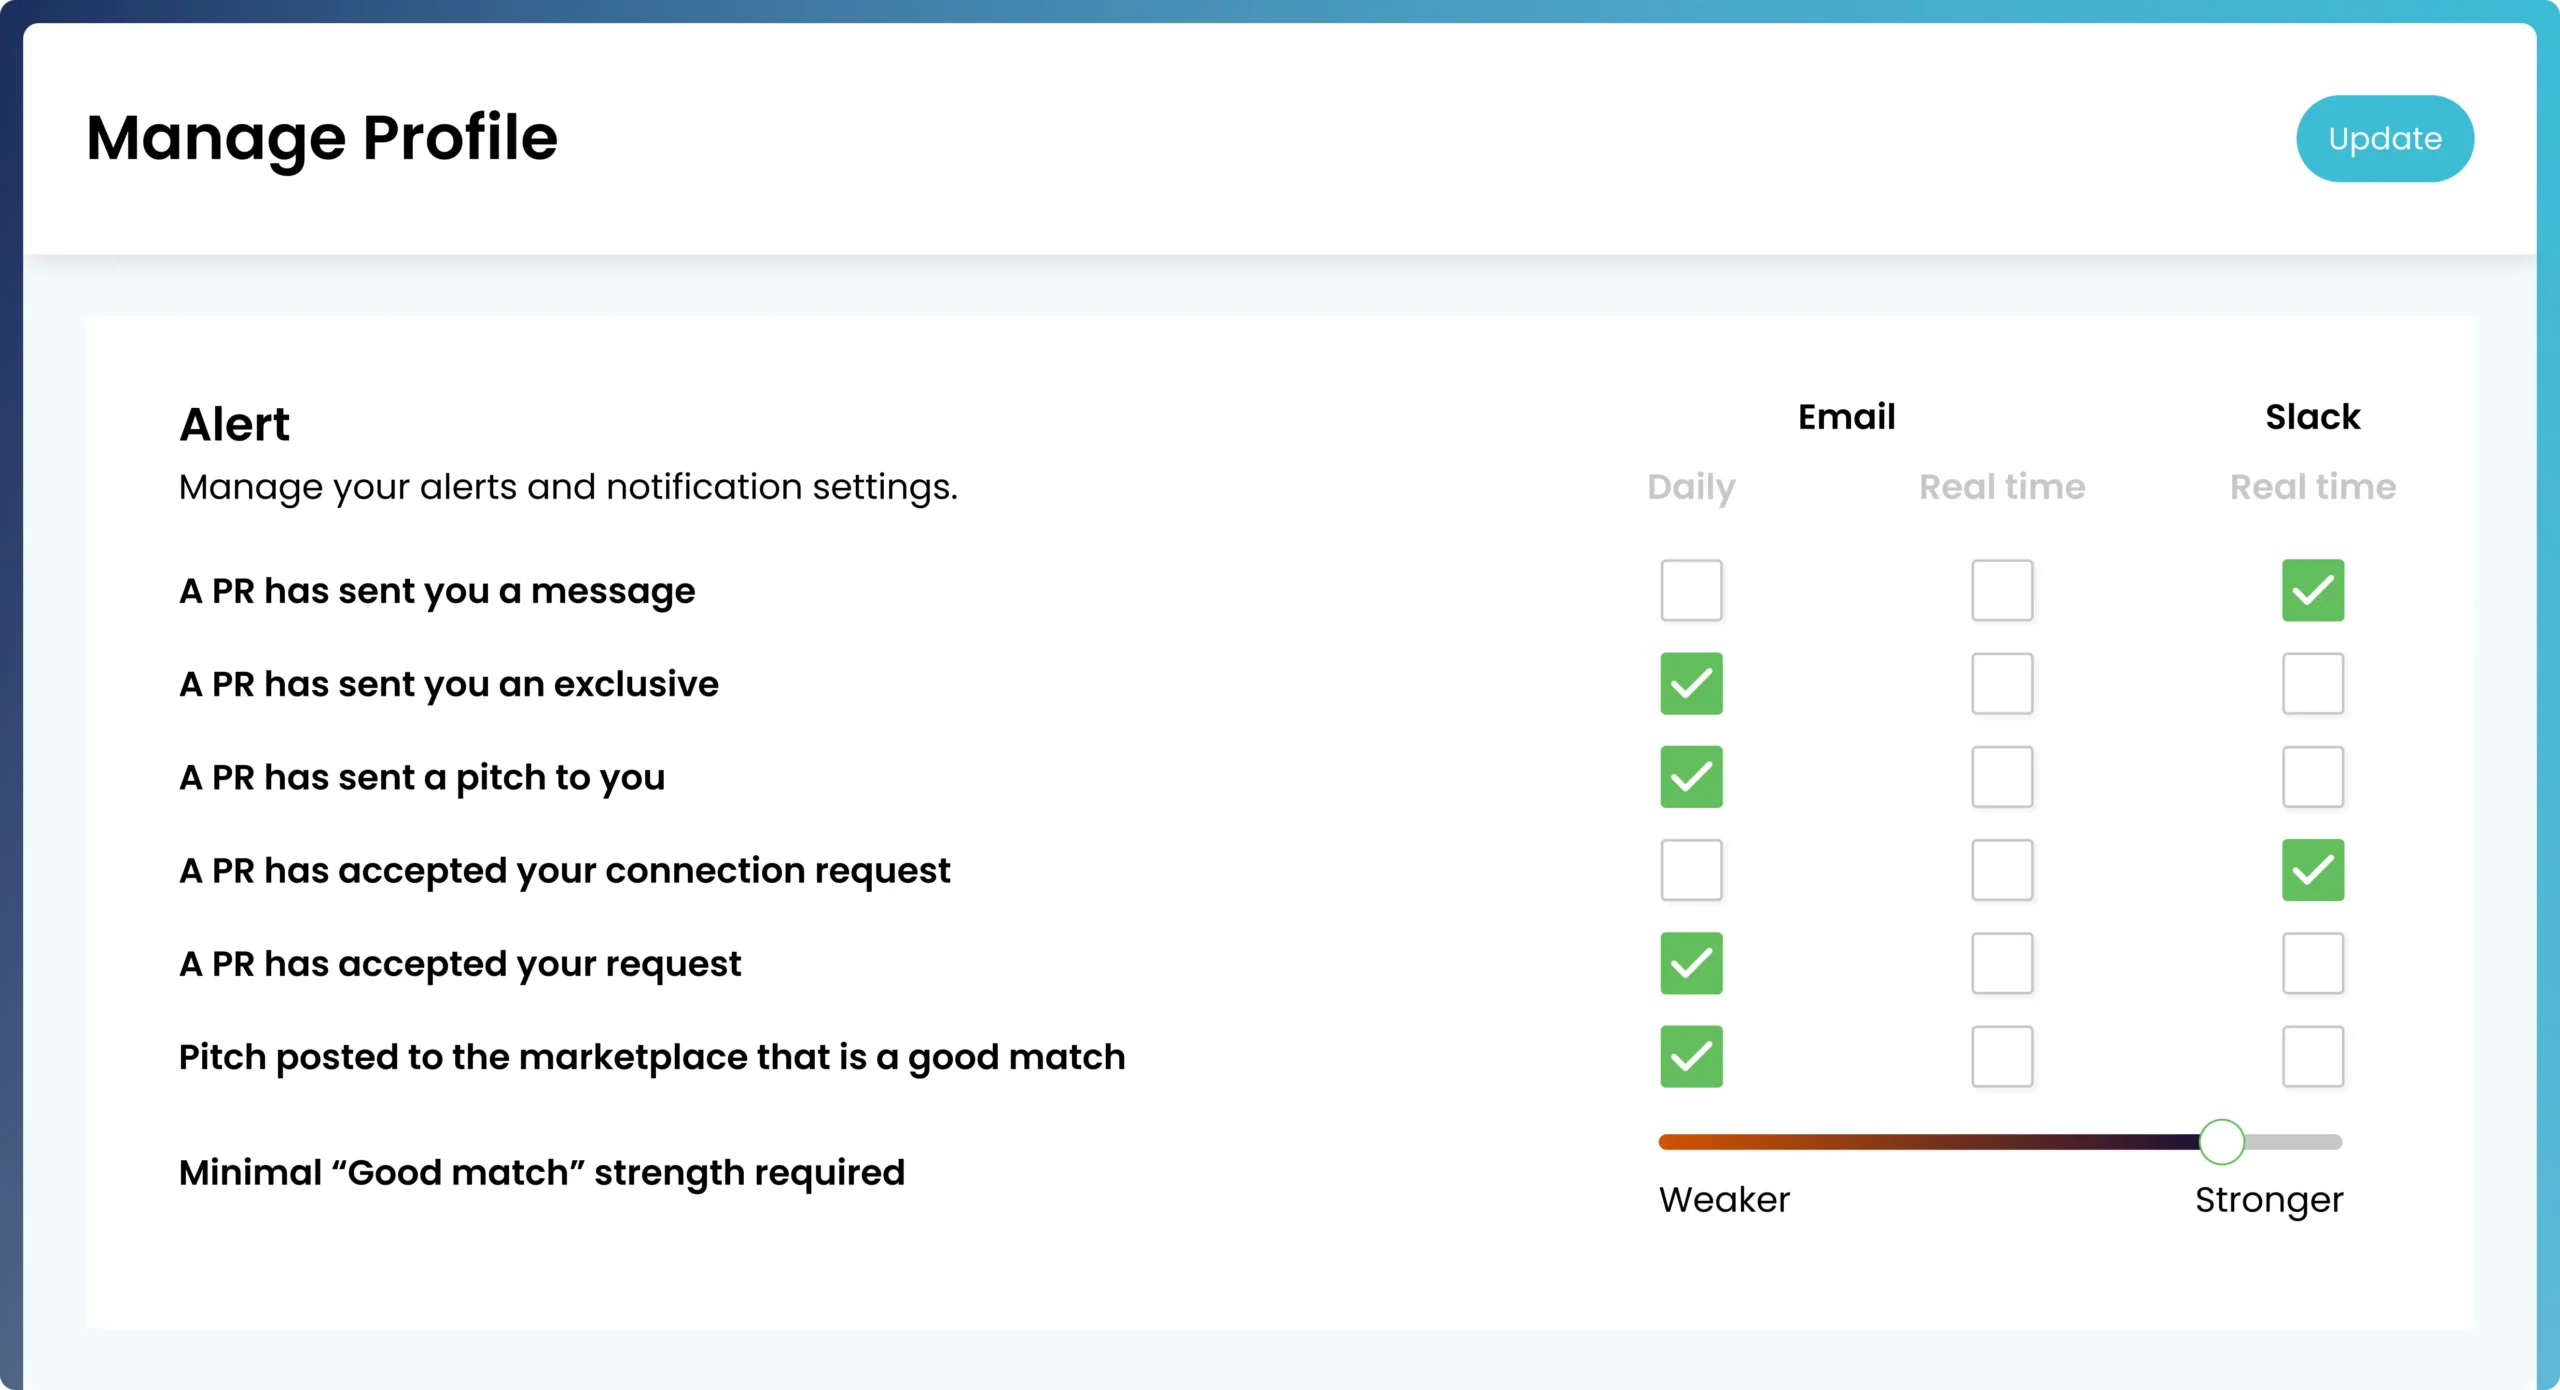Enable real-time email for exclusive alerts
The height and width of the screenshot is (1390, 2560).
(2001, 684)
